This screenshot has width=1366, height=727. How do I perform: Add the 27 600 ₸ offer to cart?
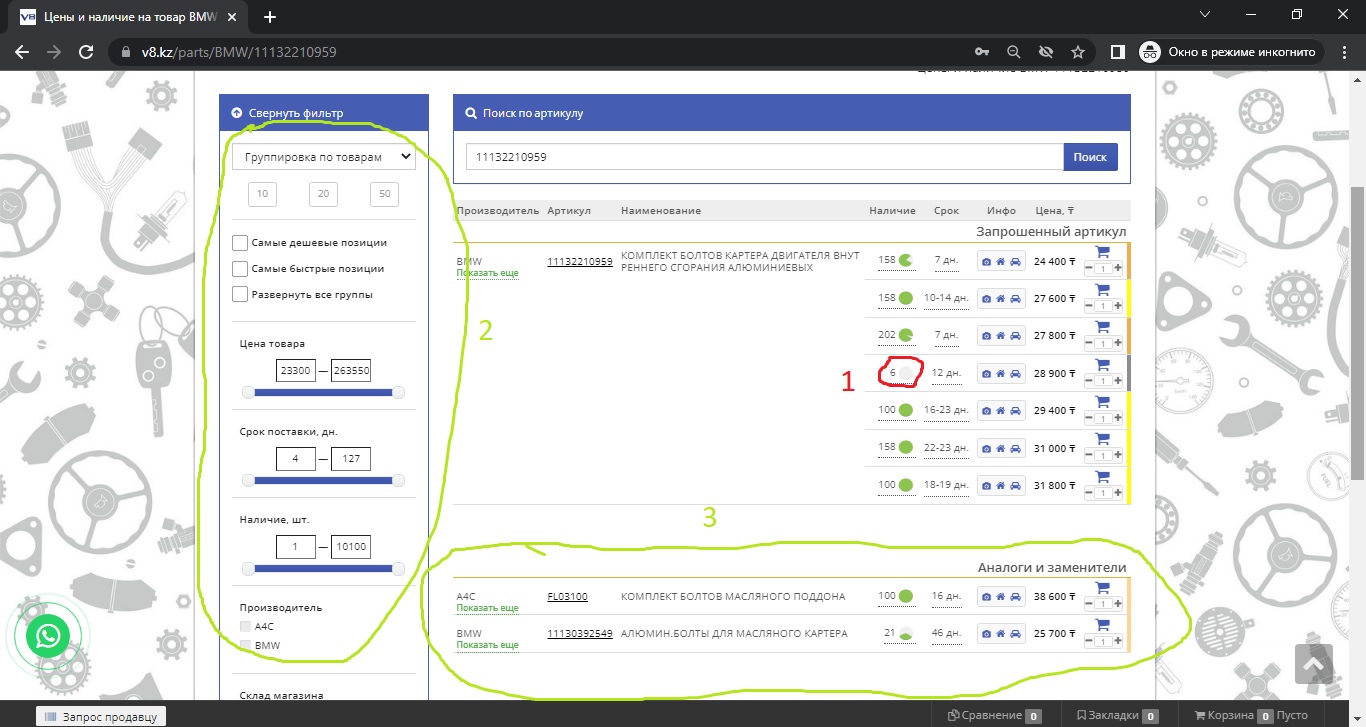1103,290
